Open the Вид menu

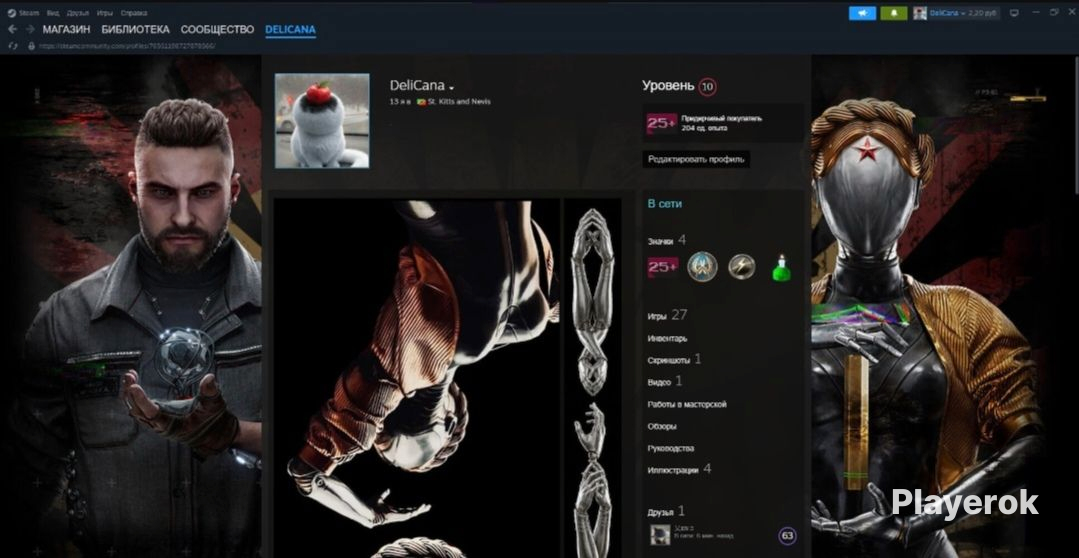53,13
